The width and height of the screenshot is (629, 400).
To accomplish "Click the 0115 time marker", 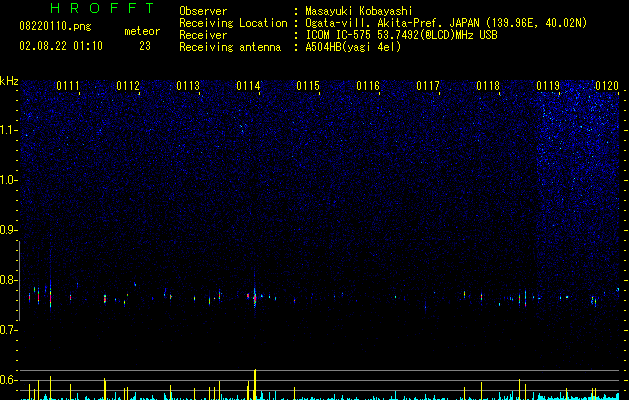I will point(308,86).
